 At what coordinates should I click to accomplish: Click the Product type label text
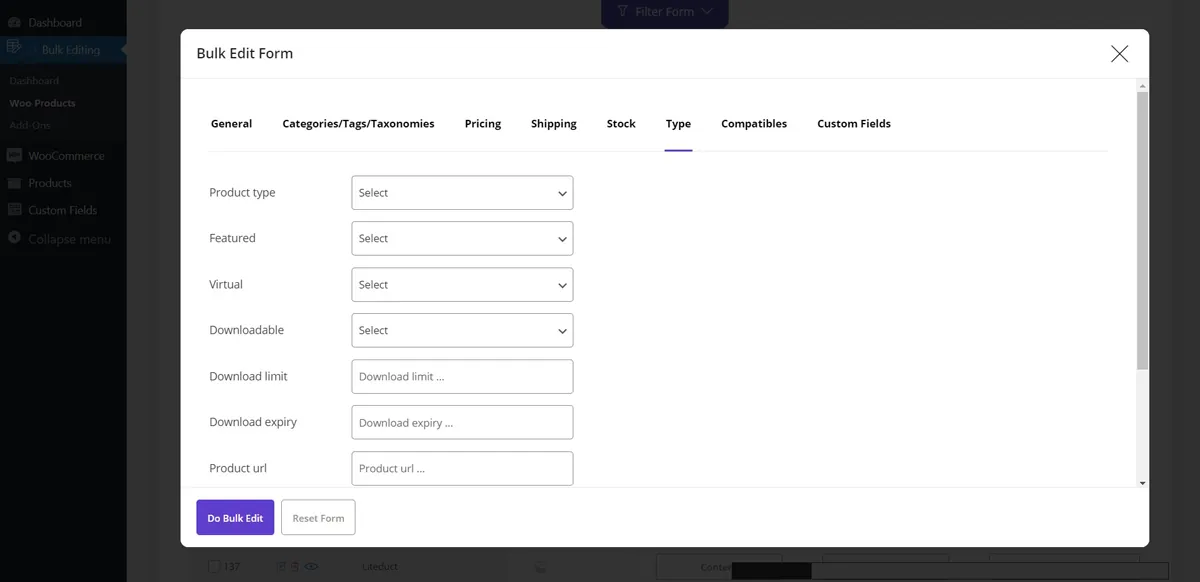click(x=242, y=193)
